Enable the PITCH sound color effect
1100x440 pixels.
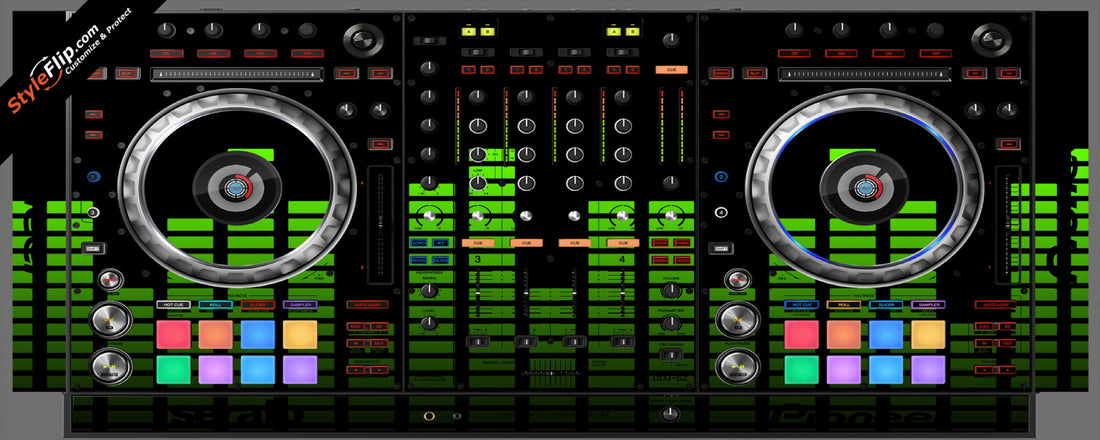click(419, 260)
